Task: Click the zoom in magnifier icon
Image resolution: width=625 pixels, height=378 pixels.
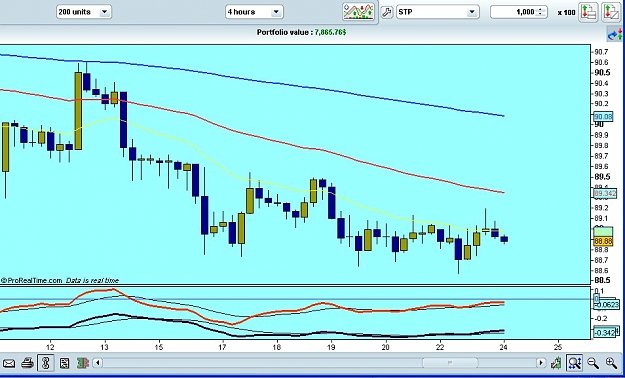Action: pos(611,363)
